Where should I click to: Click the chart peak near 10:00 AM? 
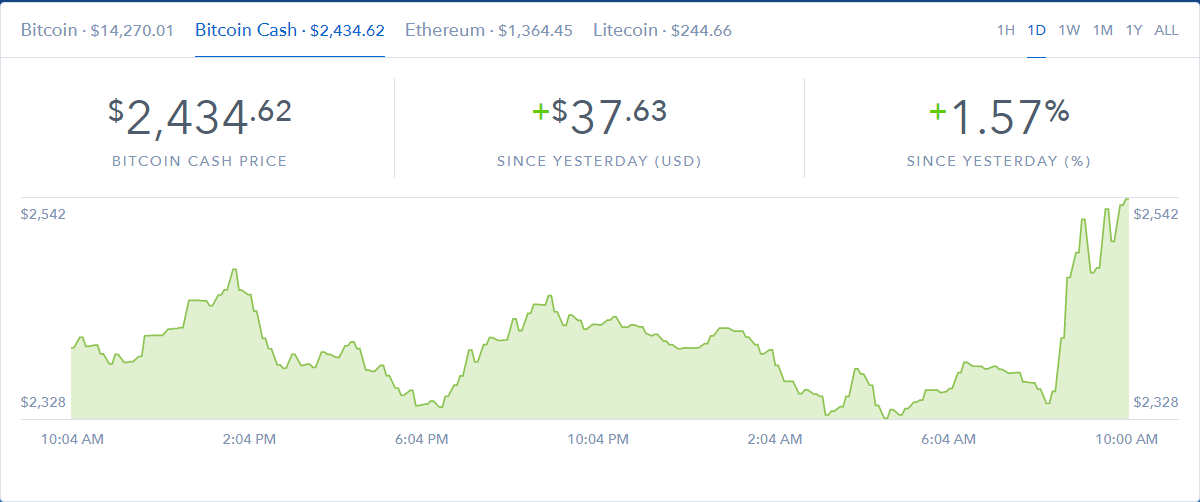pyautogui.click(x=1126, y=200)
